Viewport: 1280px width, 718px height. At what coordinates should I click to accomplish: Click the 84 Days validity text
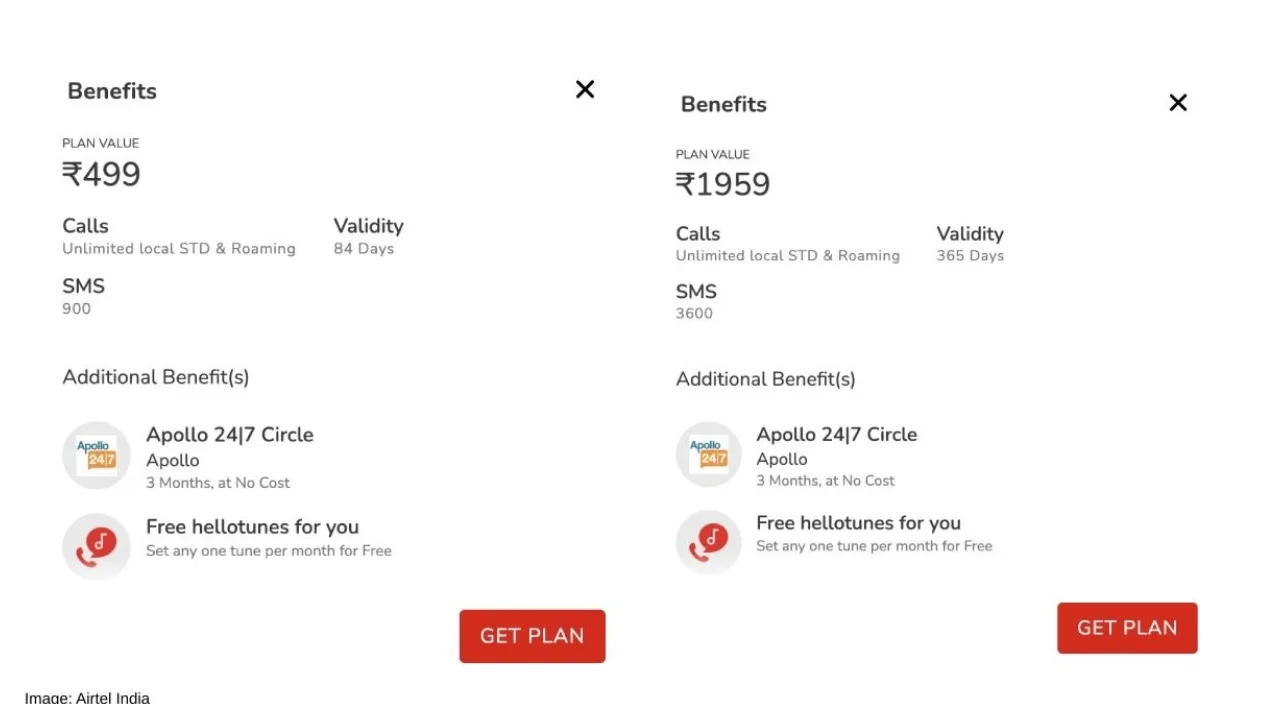(x=364, y=249)
